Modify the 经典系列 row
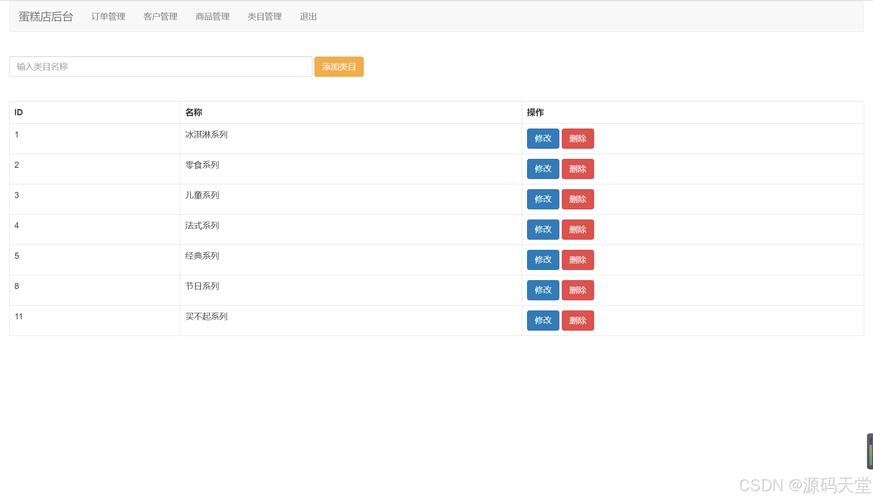Screen dimensions: 873x500 click(543, 260)
